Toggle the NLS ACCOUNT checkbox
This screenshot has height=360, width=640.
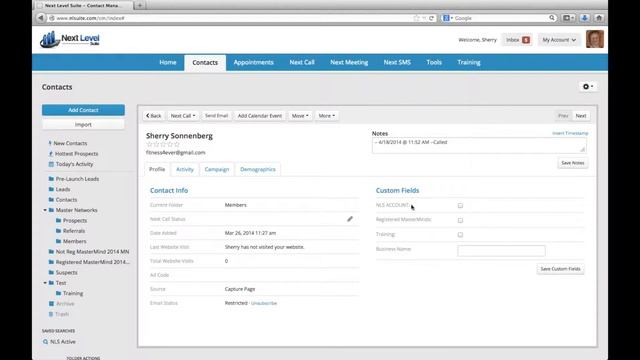[460, 206]
